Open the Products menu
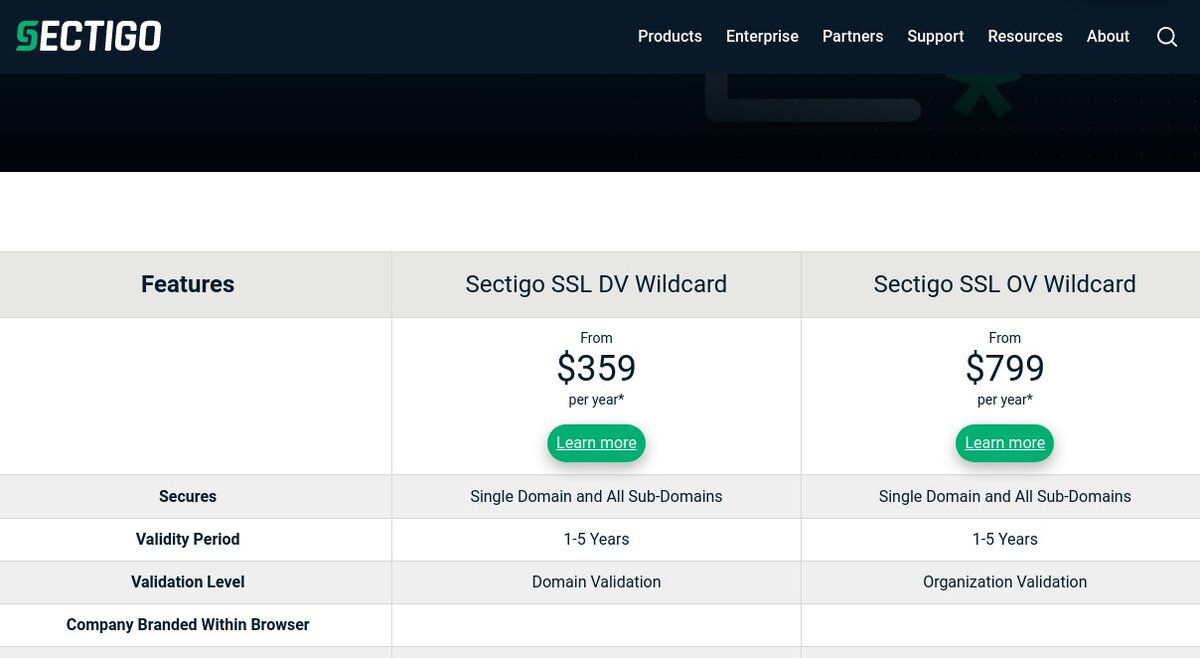Screen dimensions: 1200x658 (x=670, y=36)
